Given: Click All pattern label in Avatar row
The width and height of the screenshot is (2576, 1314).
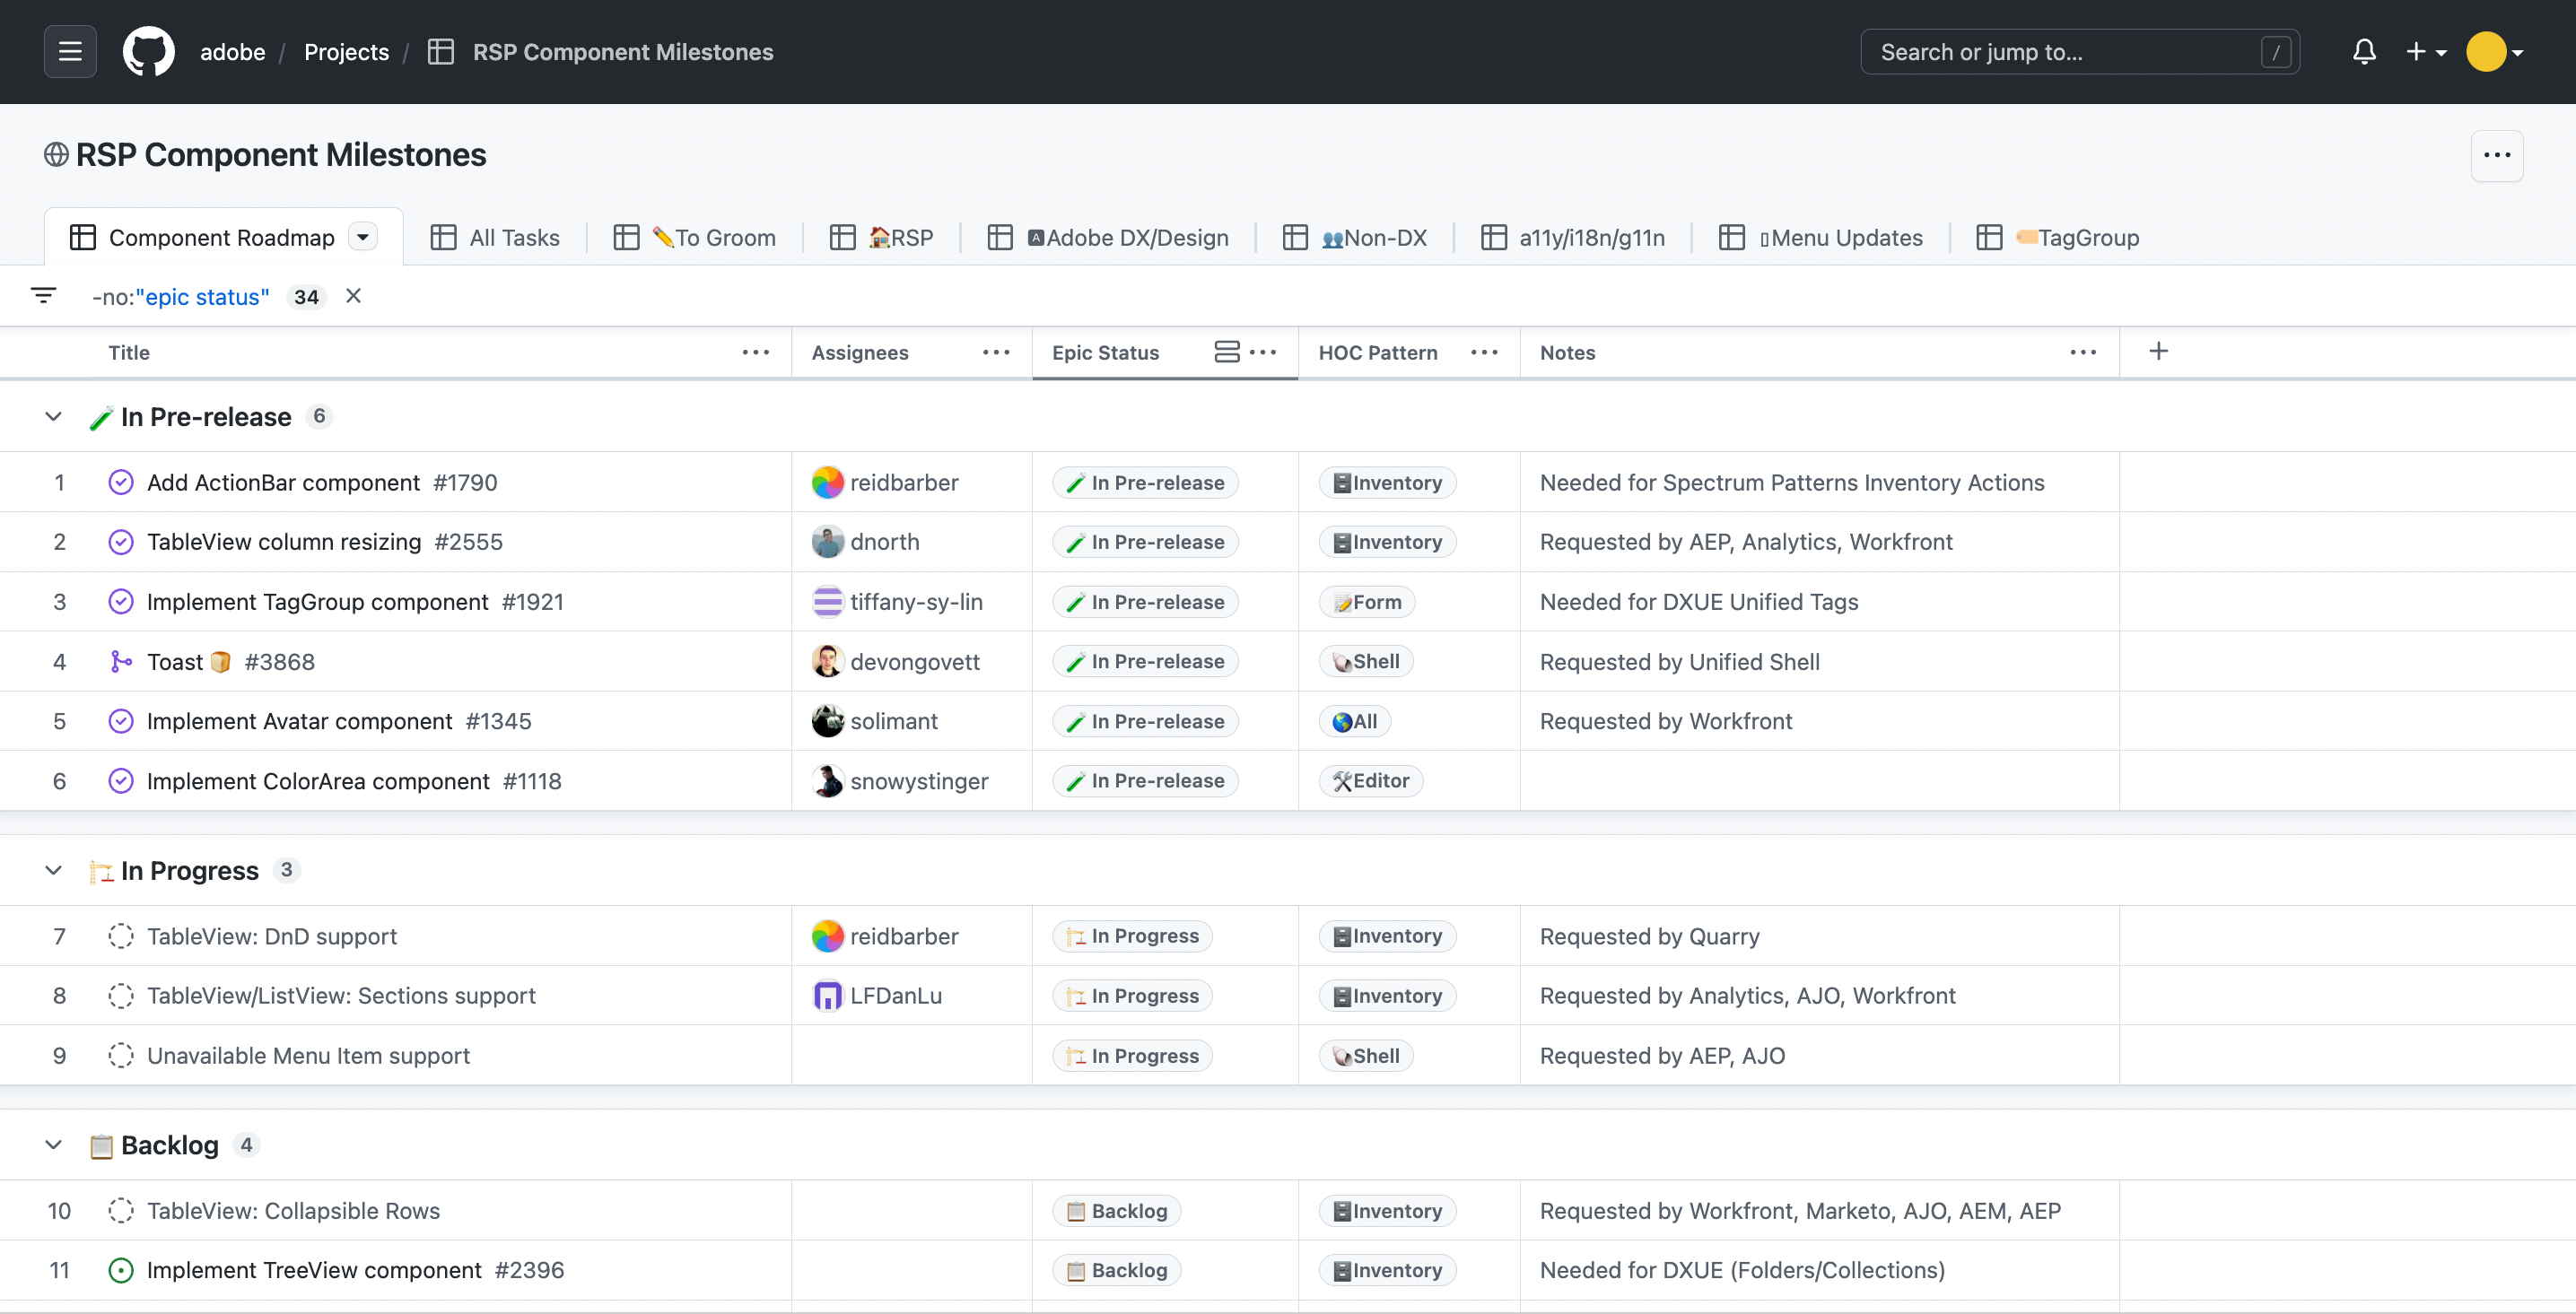Looking at the screenshot, I should pyautogui.click(x=1355, y=721).
